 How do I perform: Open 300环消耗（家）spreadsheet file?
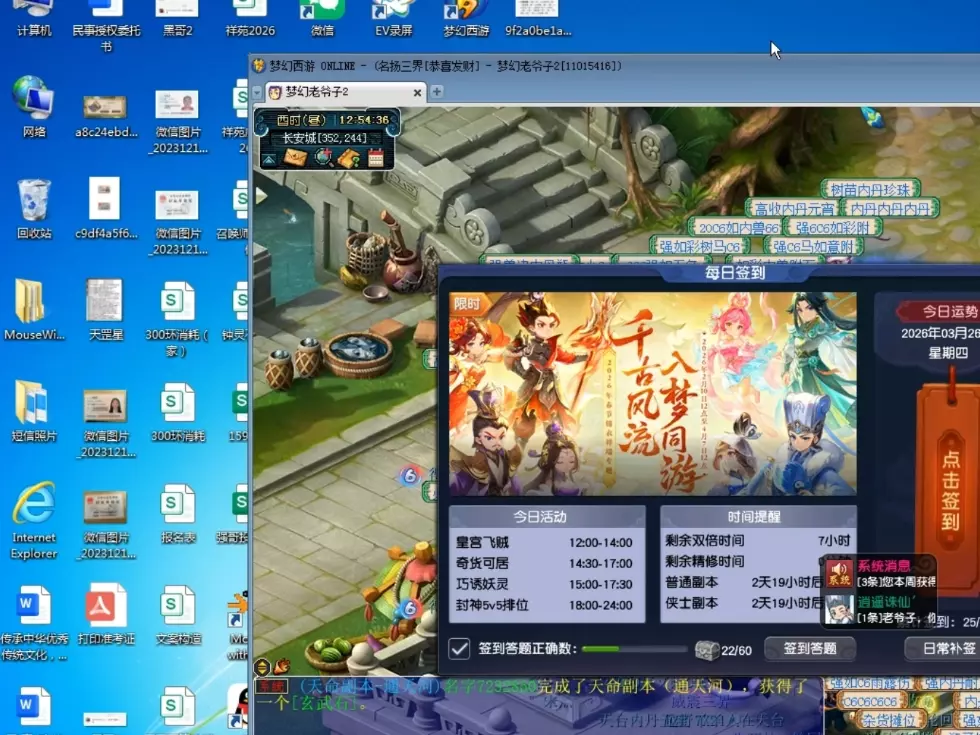(178, 319)
